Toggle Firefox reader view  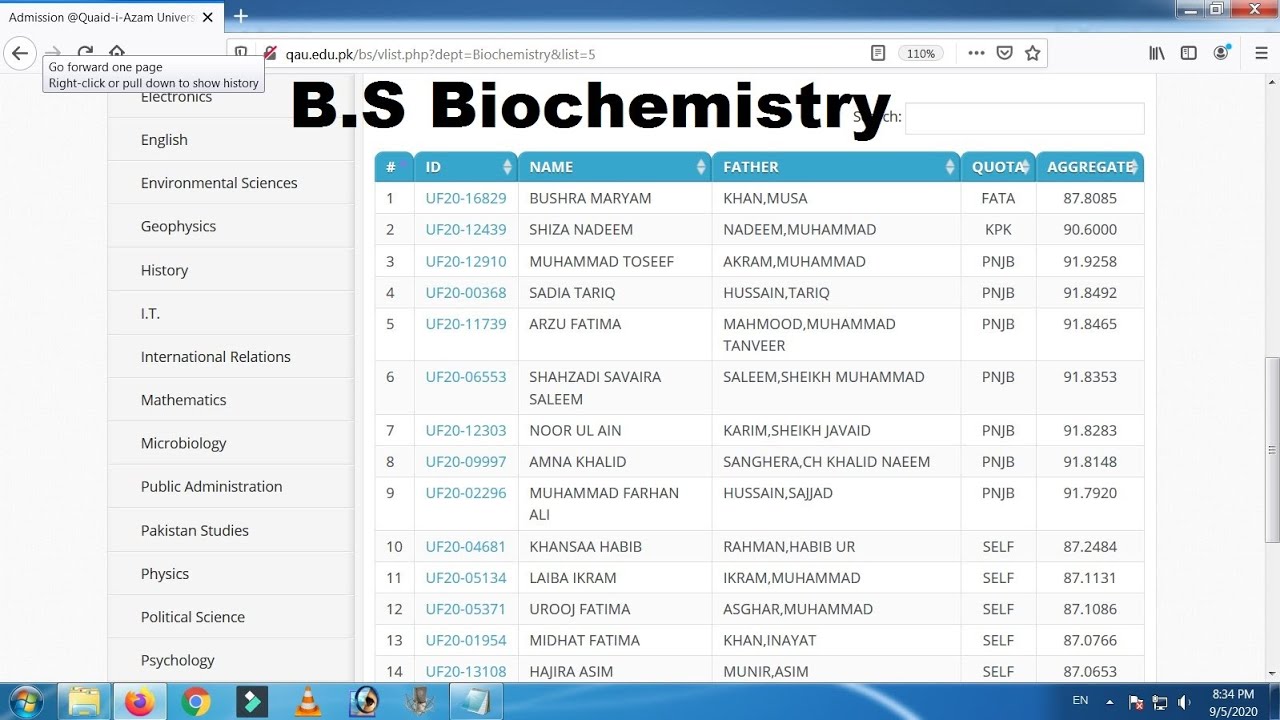(878, 53)
